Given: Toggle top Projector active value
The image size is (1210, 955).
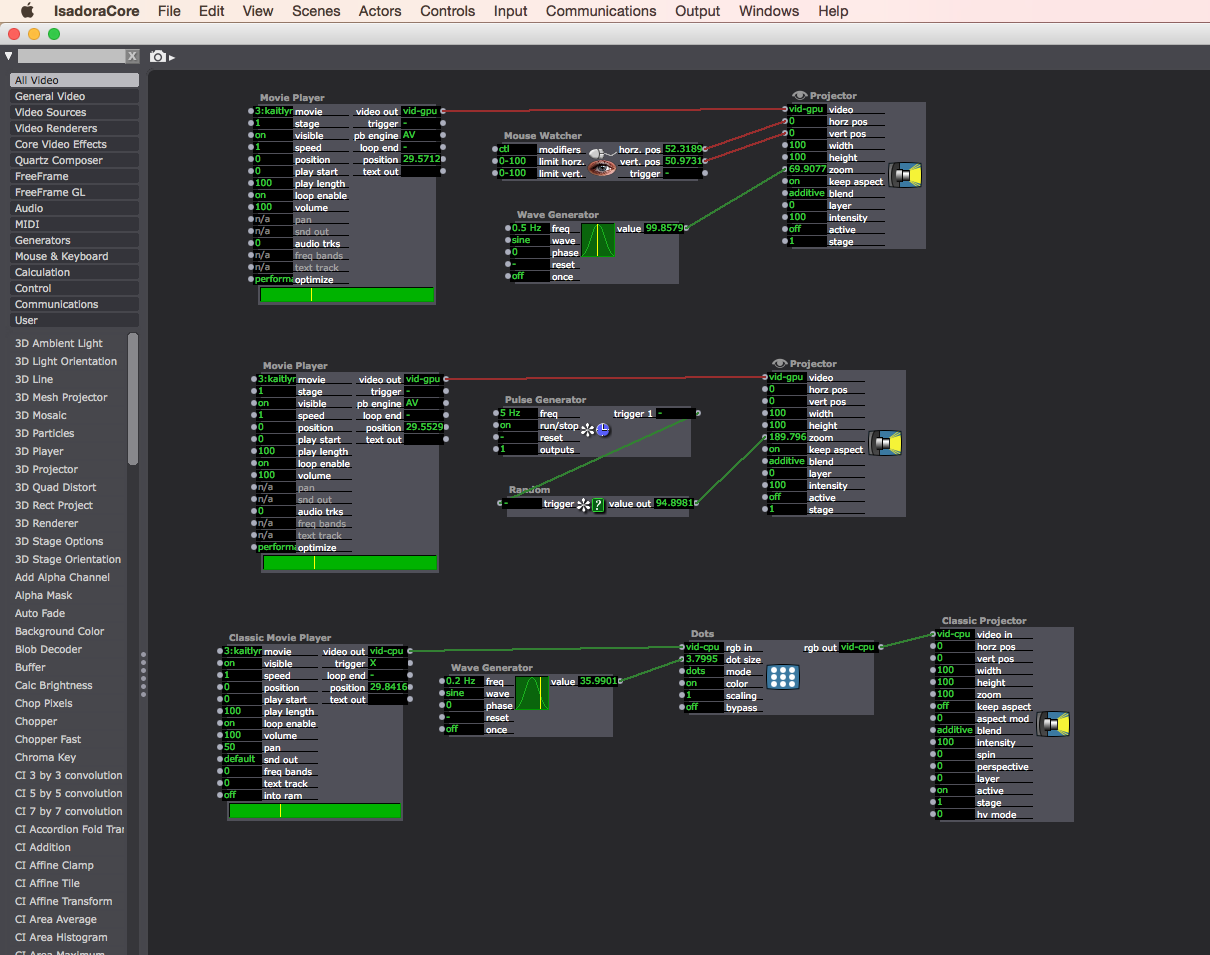Looking at the screenshot, I should coord(806,230).
